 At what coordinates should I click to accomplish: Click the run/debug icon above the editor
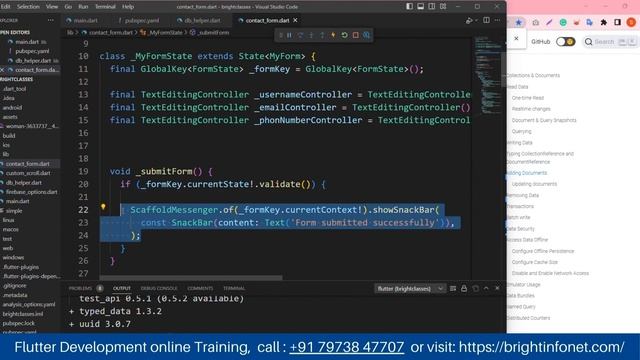click(x=469, y=20)
